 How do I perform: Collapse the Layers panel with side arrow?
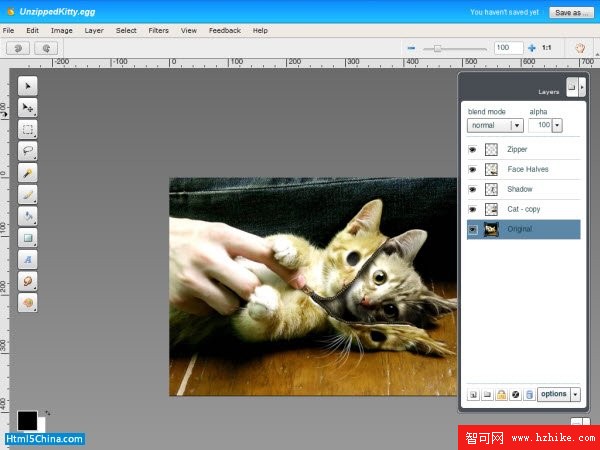(x=582, y=87)
